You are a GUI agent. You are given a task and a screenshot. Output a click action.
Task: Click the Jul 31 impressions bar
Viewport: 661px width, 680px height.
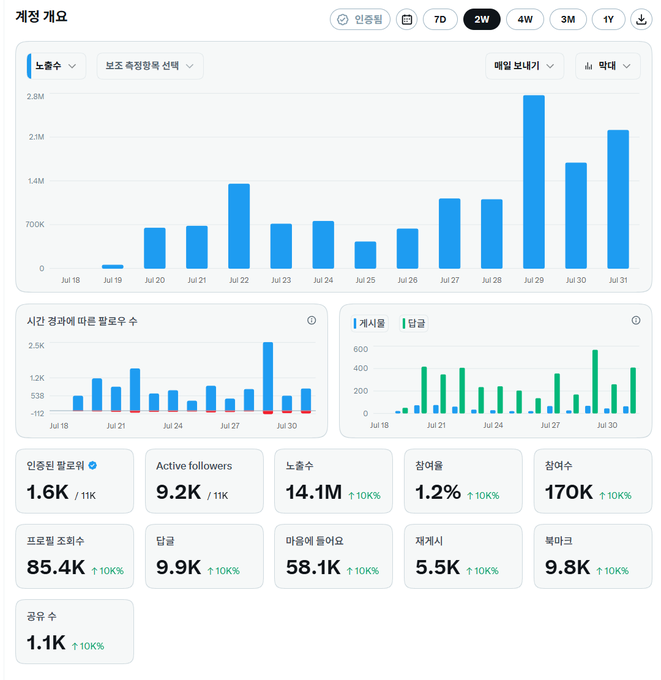pos(618,199)
